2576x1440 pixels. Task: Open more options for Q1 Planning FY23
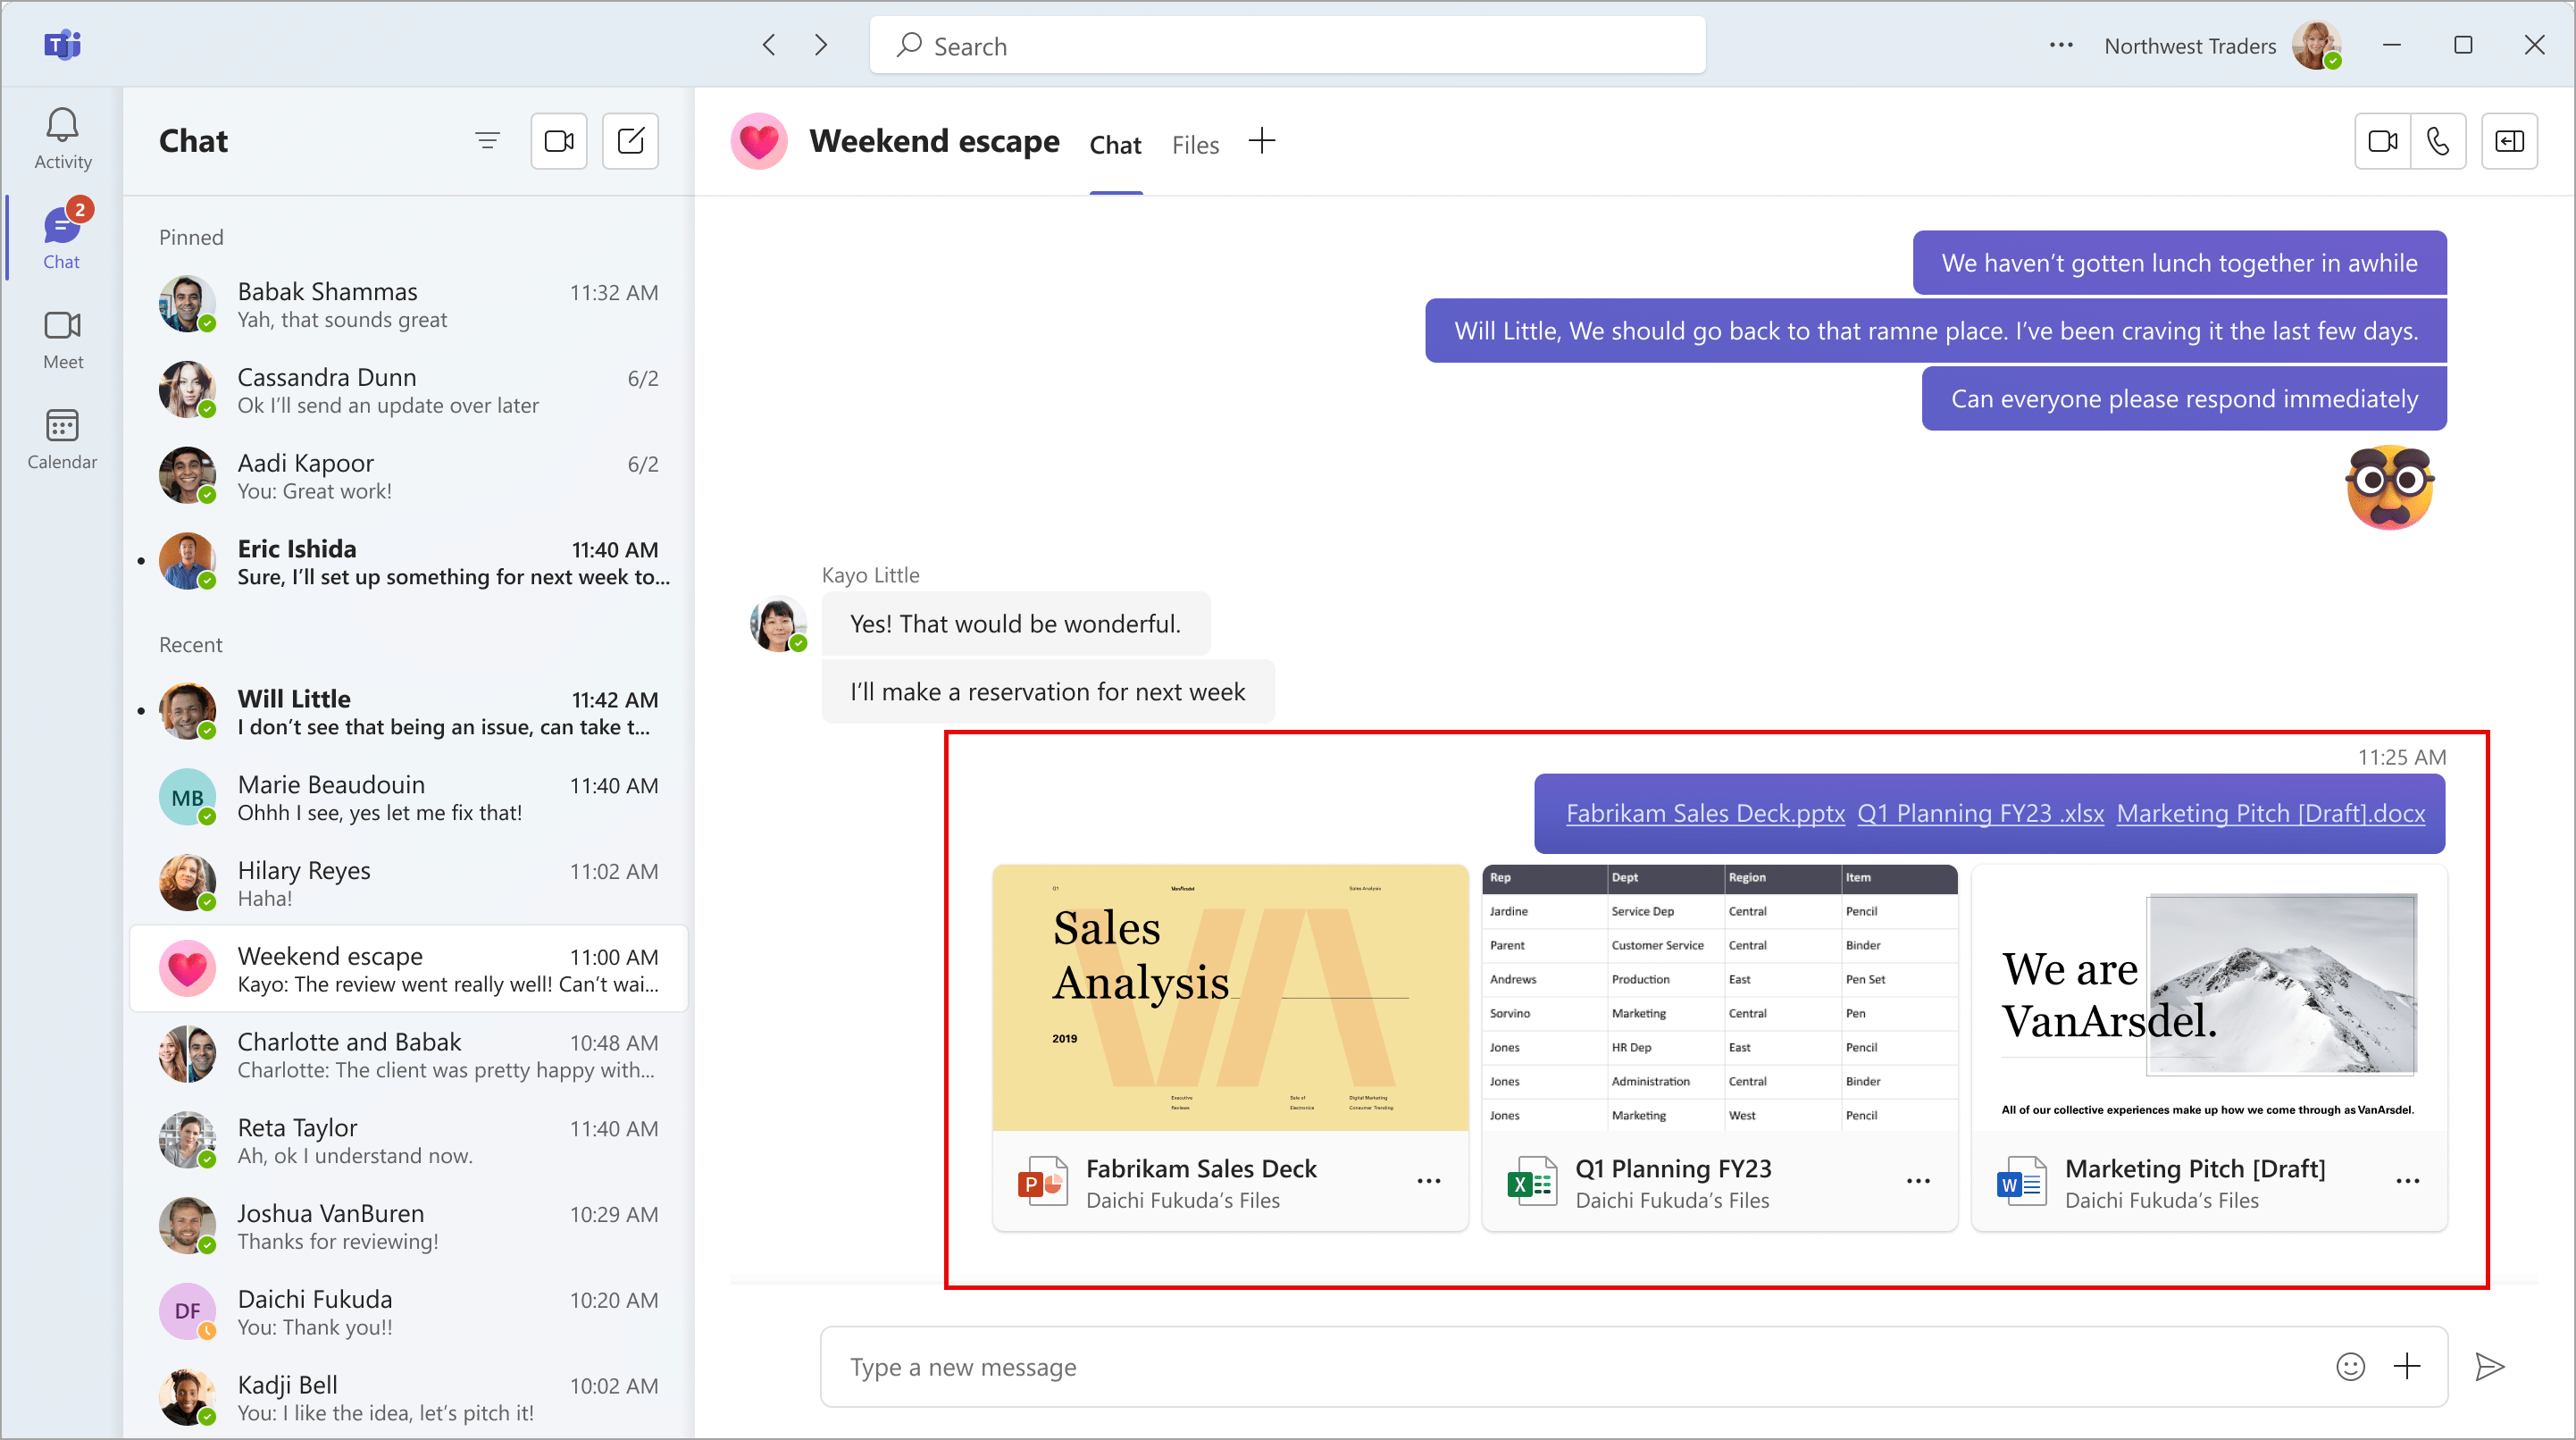click(x=1917, y=1181)
